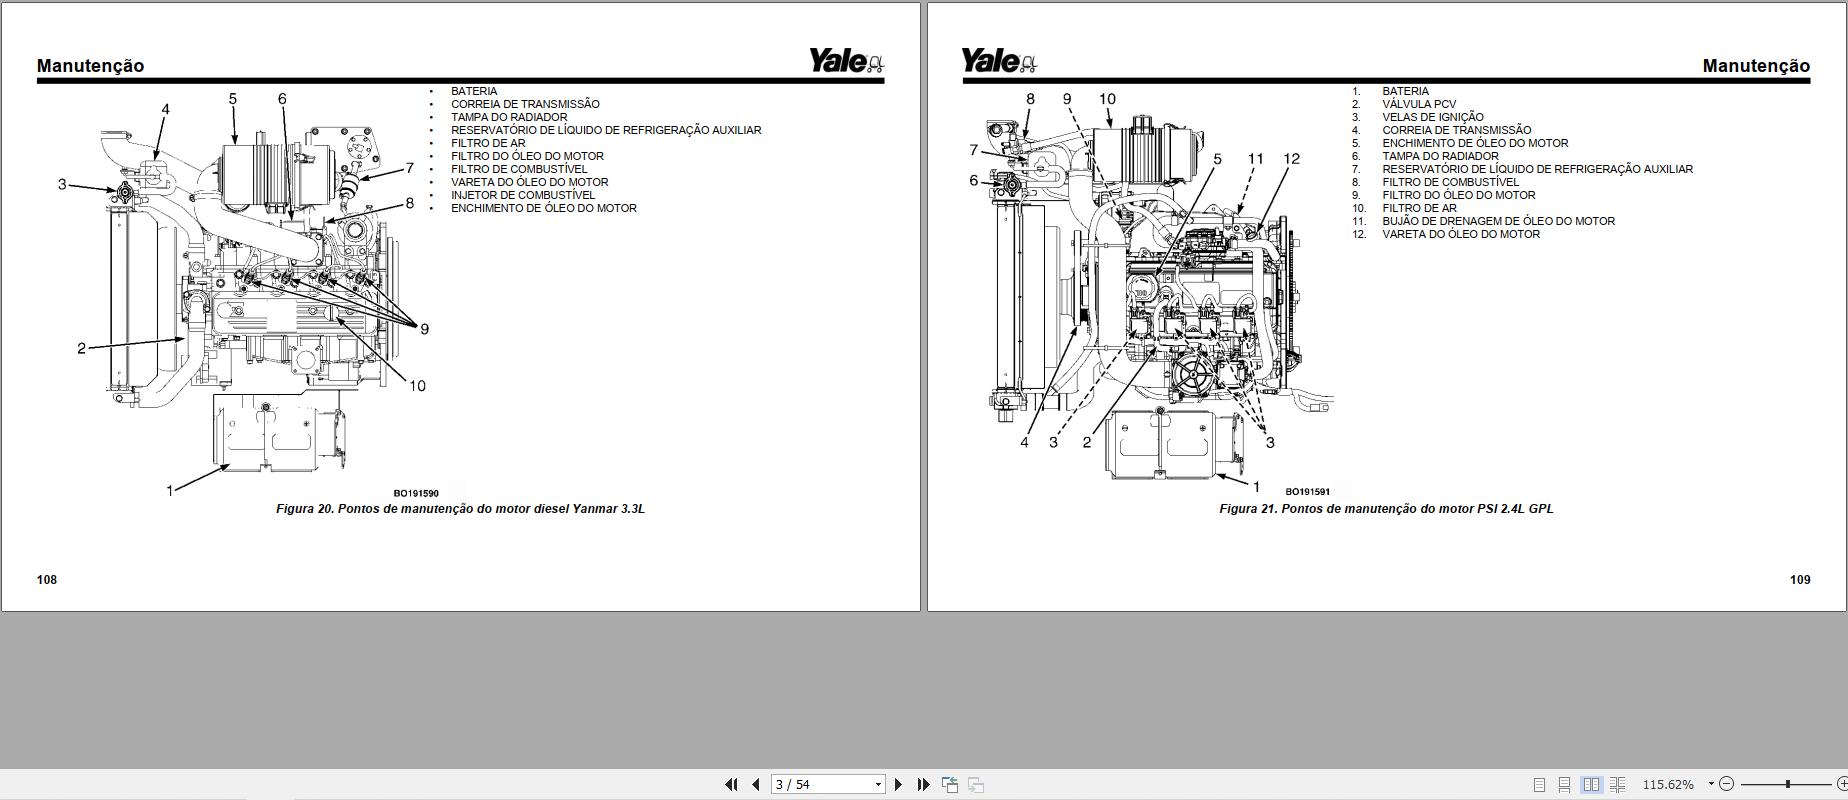Enable continuous facing view mode
Screen dimensions: 1848x800
(1617, 785)
